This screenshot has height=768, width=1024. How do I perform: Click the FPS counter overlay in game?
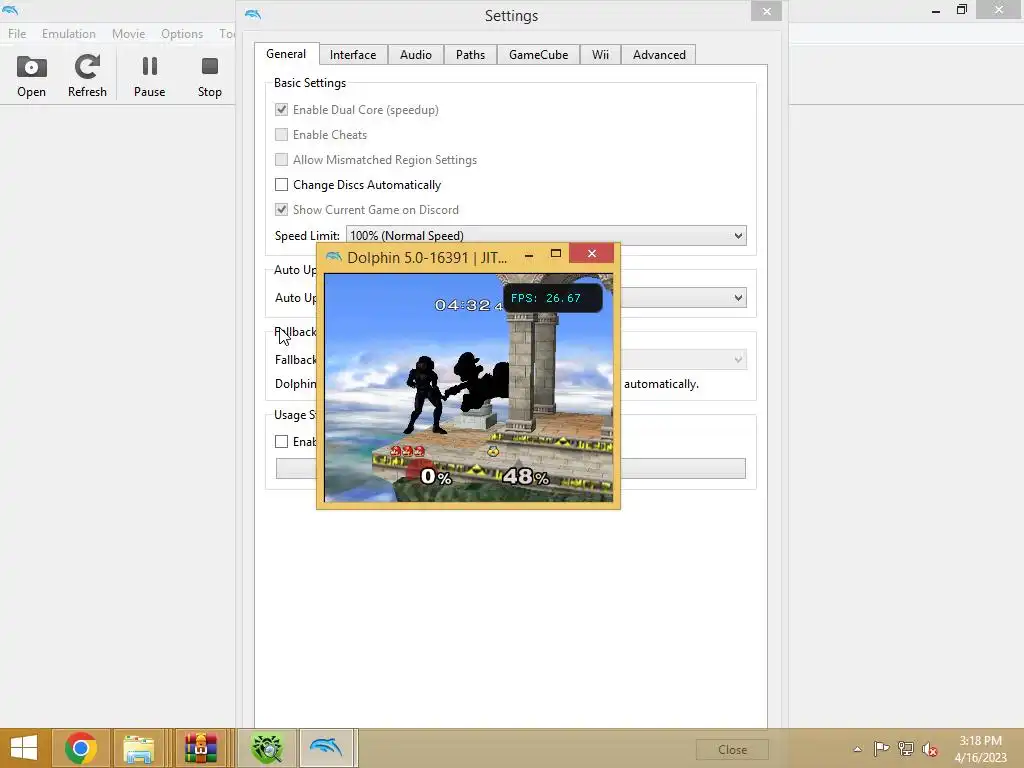point(552,298)
